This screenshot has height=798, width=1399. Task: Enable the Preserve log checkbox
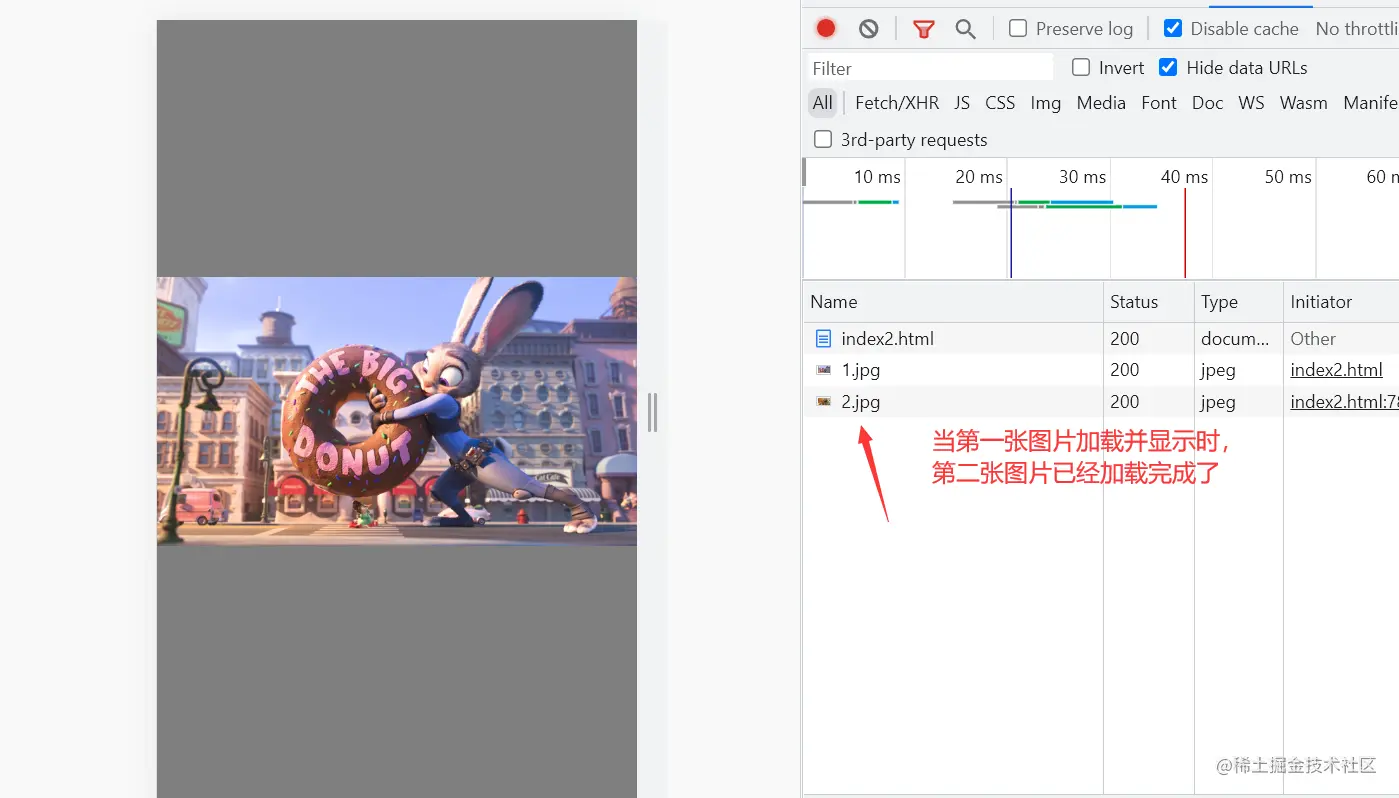(1017, 28)
